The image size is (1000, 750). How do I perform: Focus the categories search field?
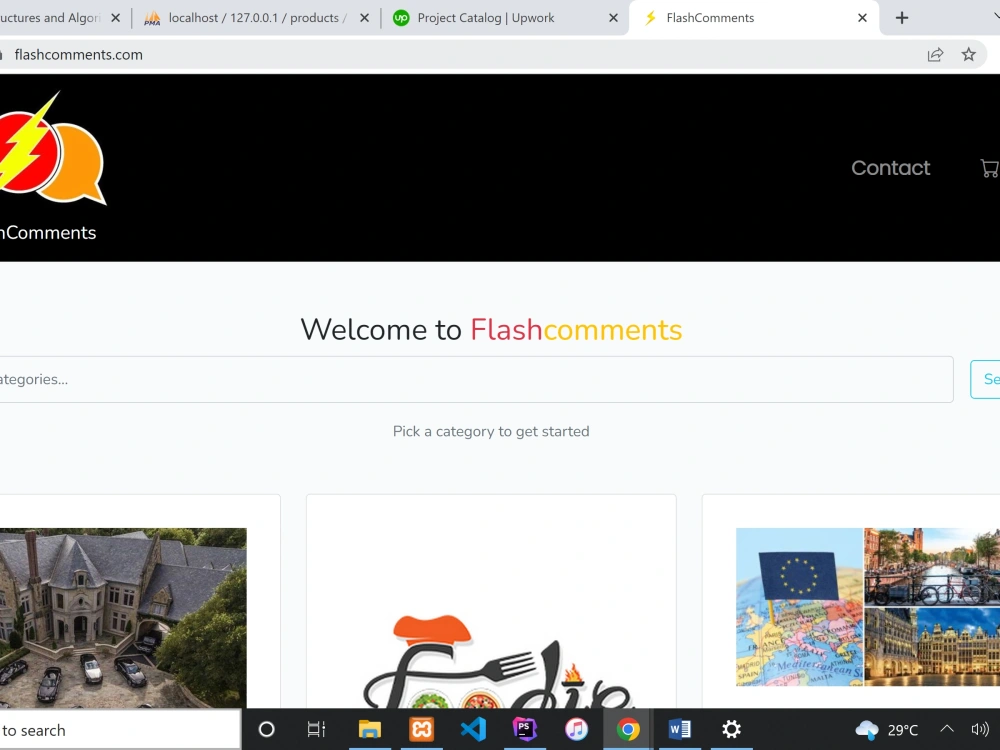pyautogui.click(x=476, y=379)
